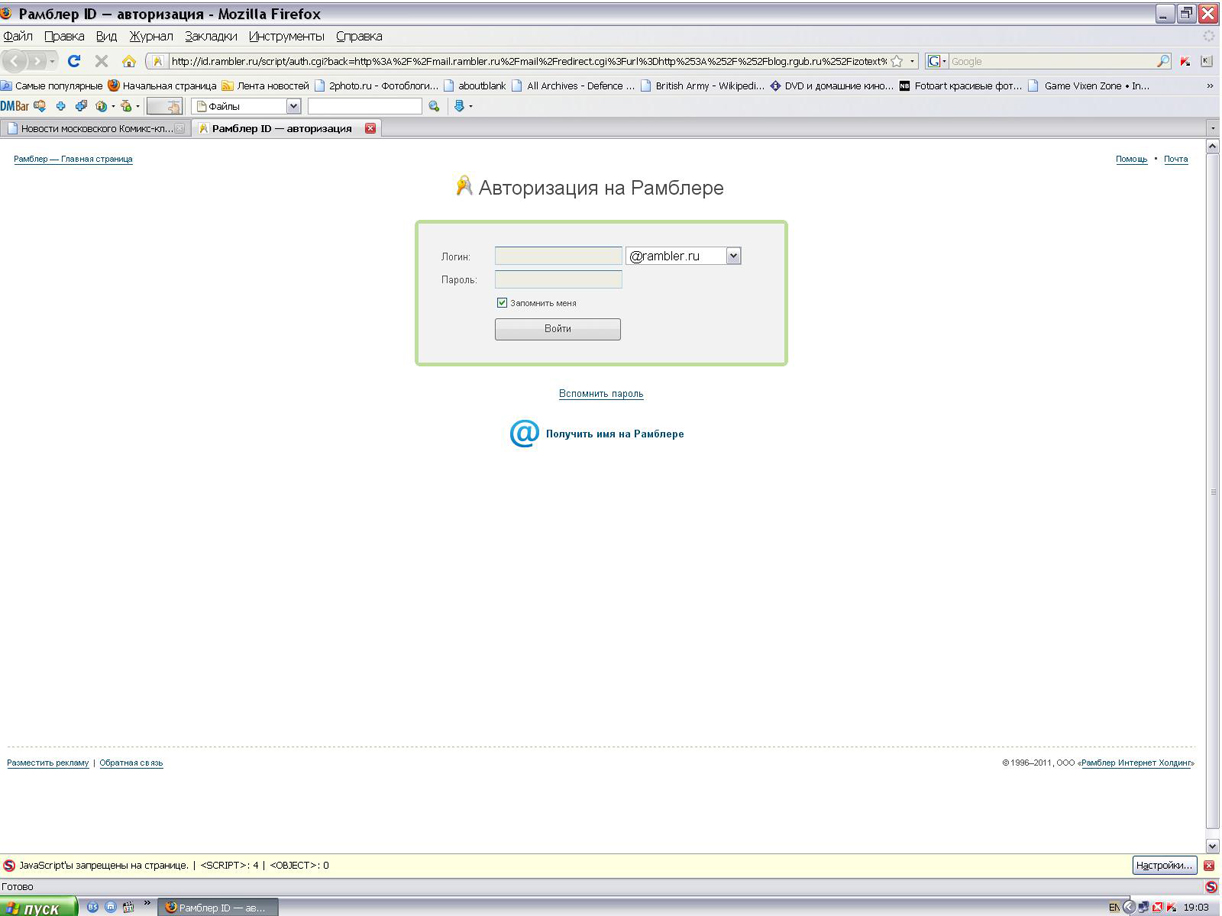The height and width of the screenshot is (916, 1222).
Task: Click the DMBar search magnifier icon
Action: point(434,106)
